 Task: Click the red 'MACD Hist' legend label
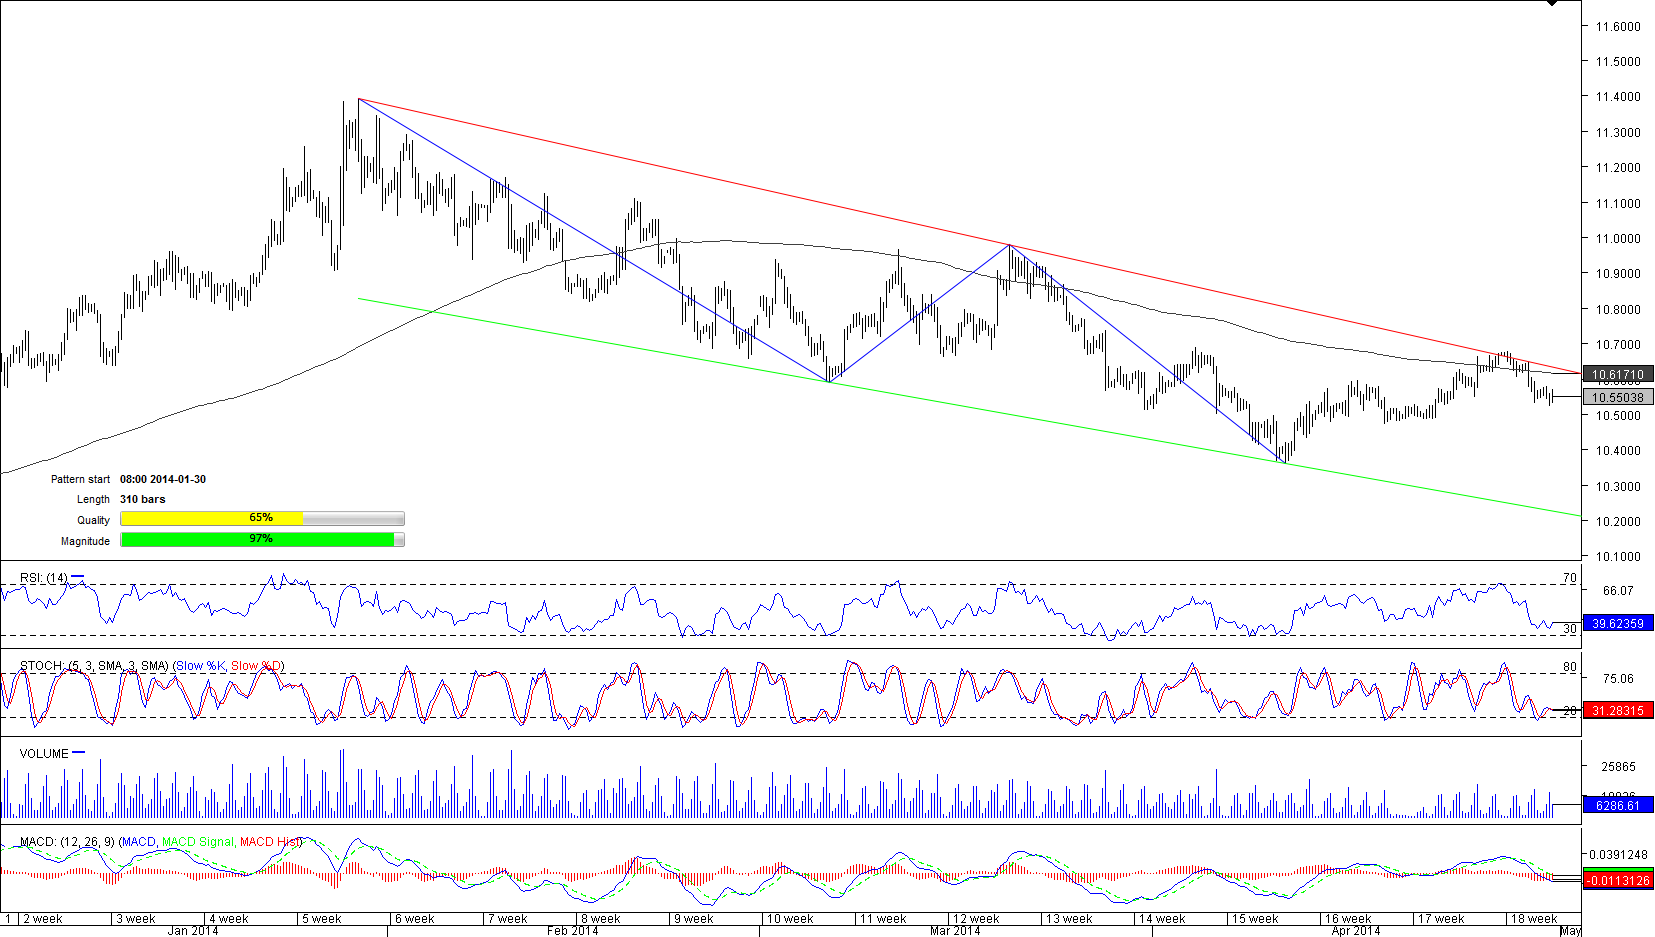click(x=268, y=842)
